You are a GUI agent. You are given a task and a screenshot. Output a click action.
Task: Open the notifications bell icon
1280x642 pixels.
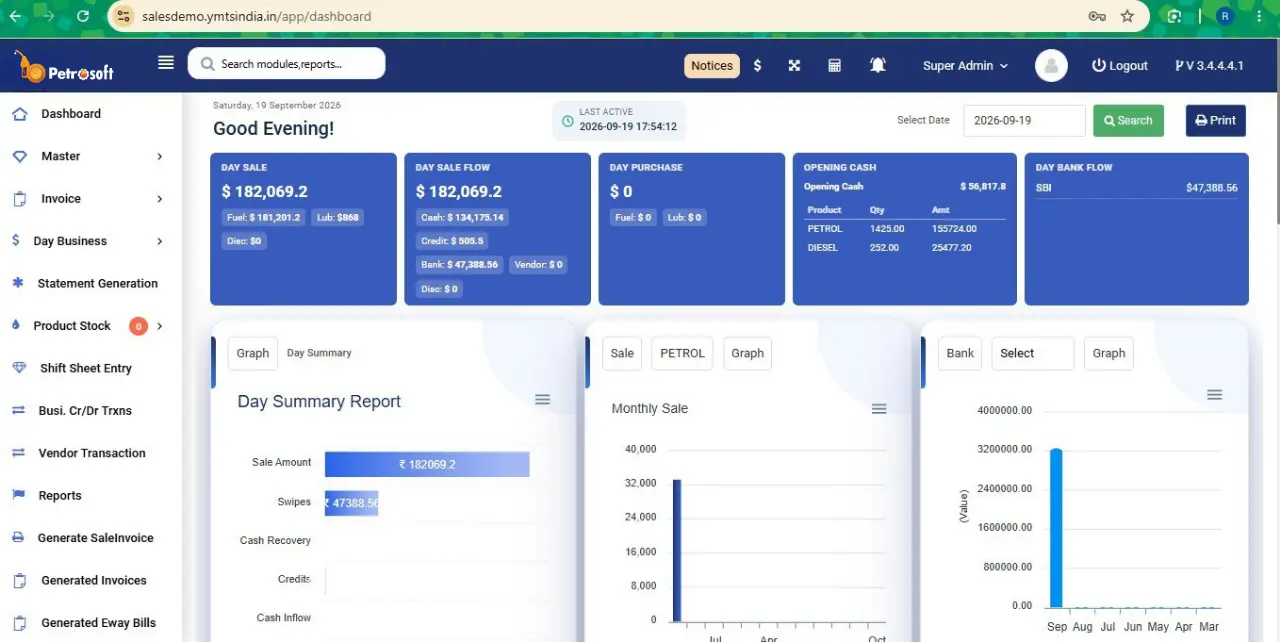[x=877, y=66]
